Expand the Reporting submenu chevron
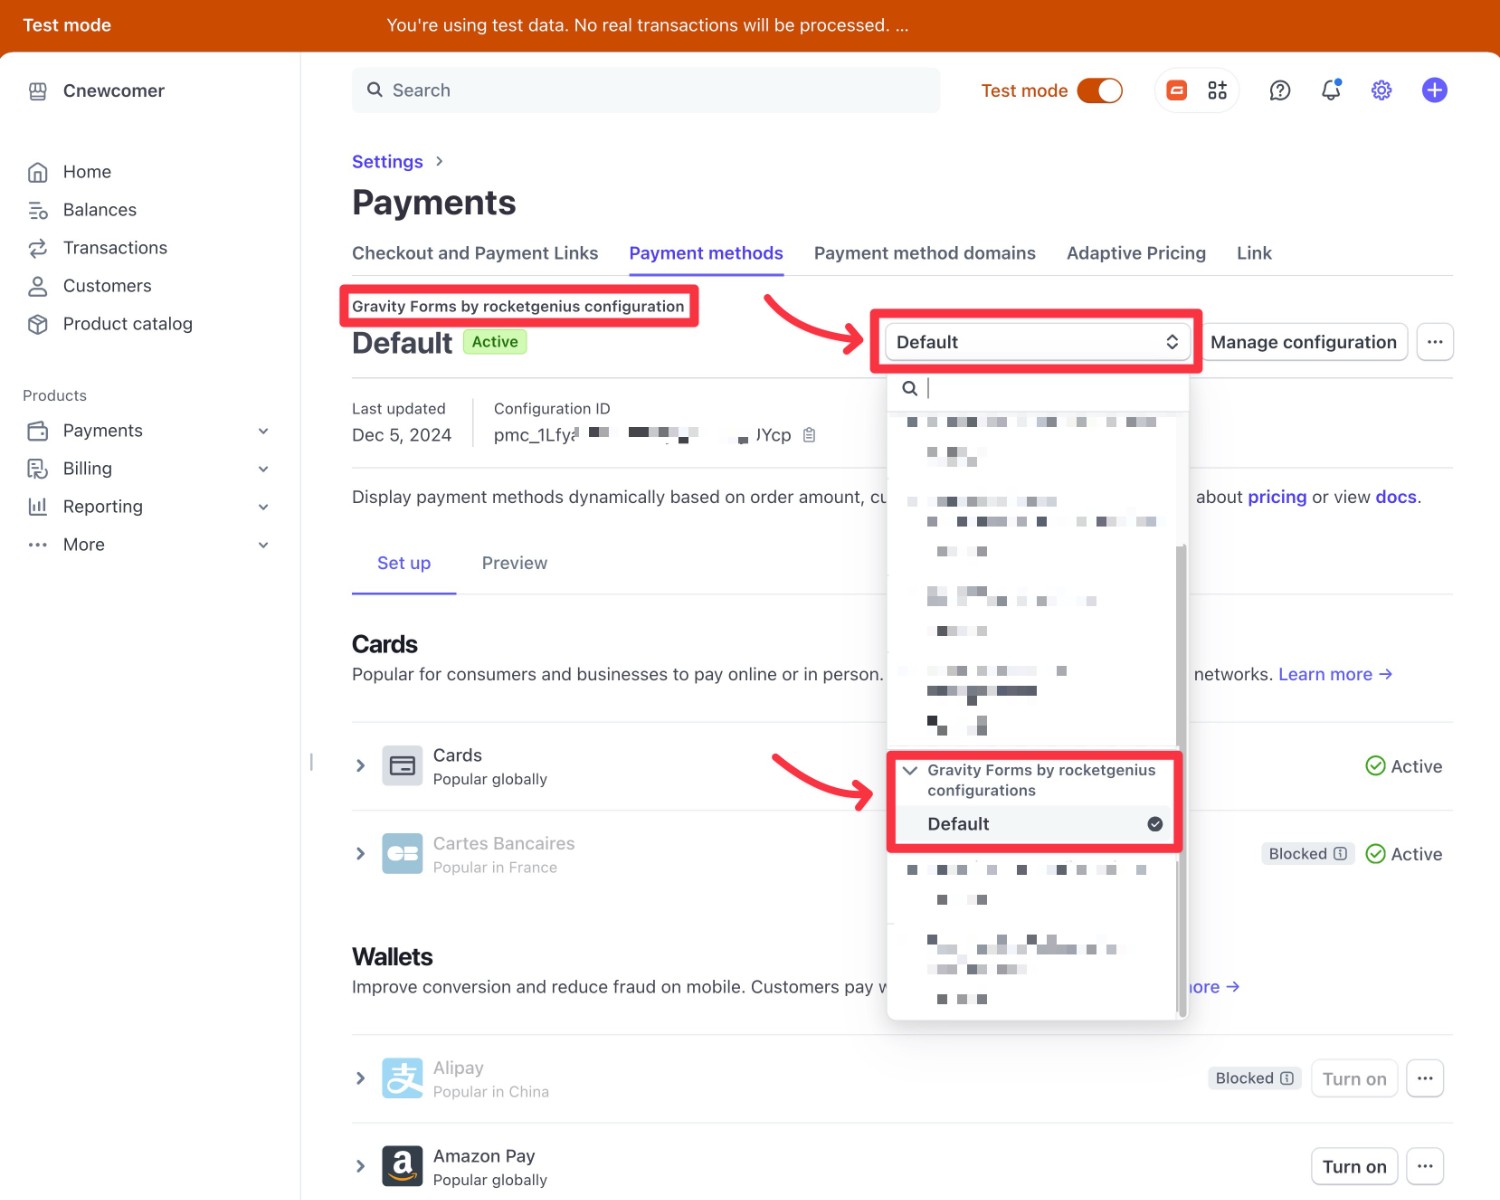The height and width of the screenshot is (1200, 1500). click(x=263, y=507)
